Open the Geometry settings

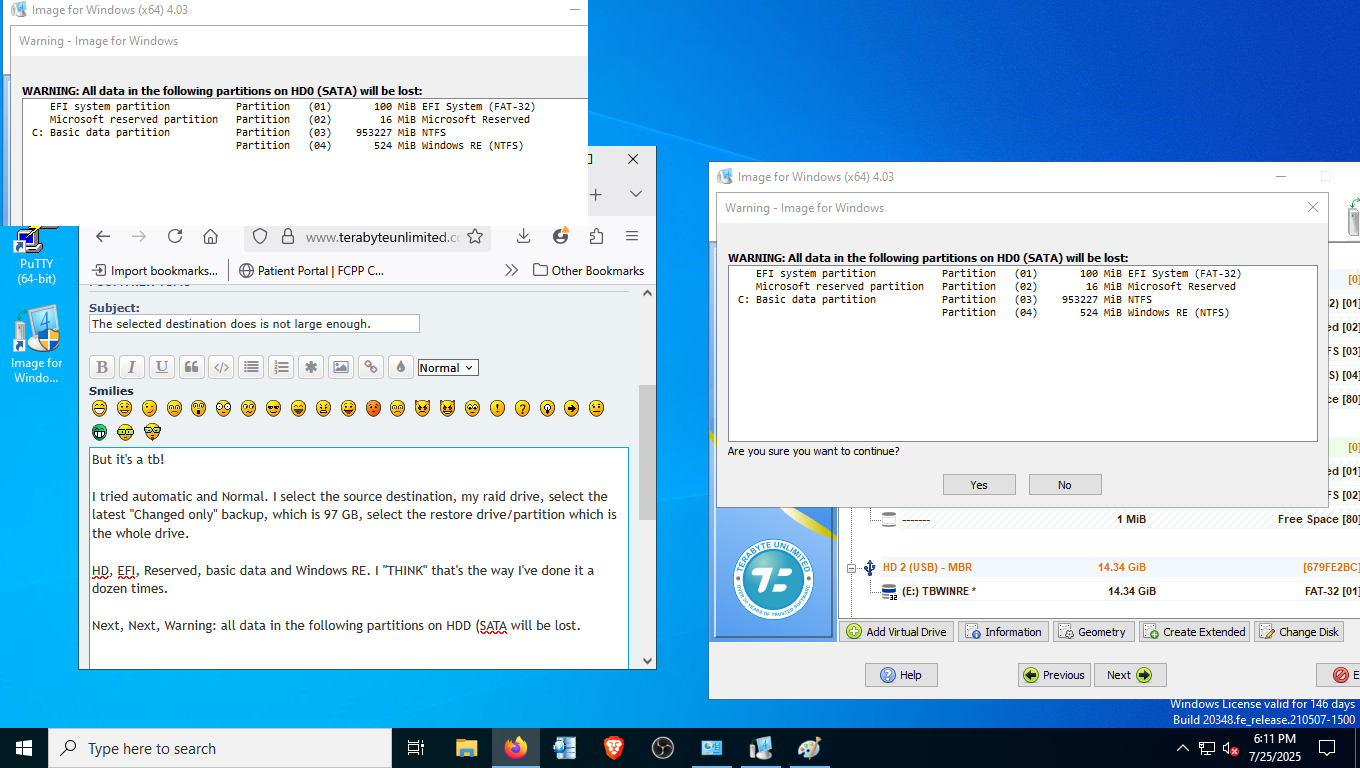click(1093, 632)
